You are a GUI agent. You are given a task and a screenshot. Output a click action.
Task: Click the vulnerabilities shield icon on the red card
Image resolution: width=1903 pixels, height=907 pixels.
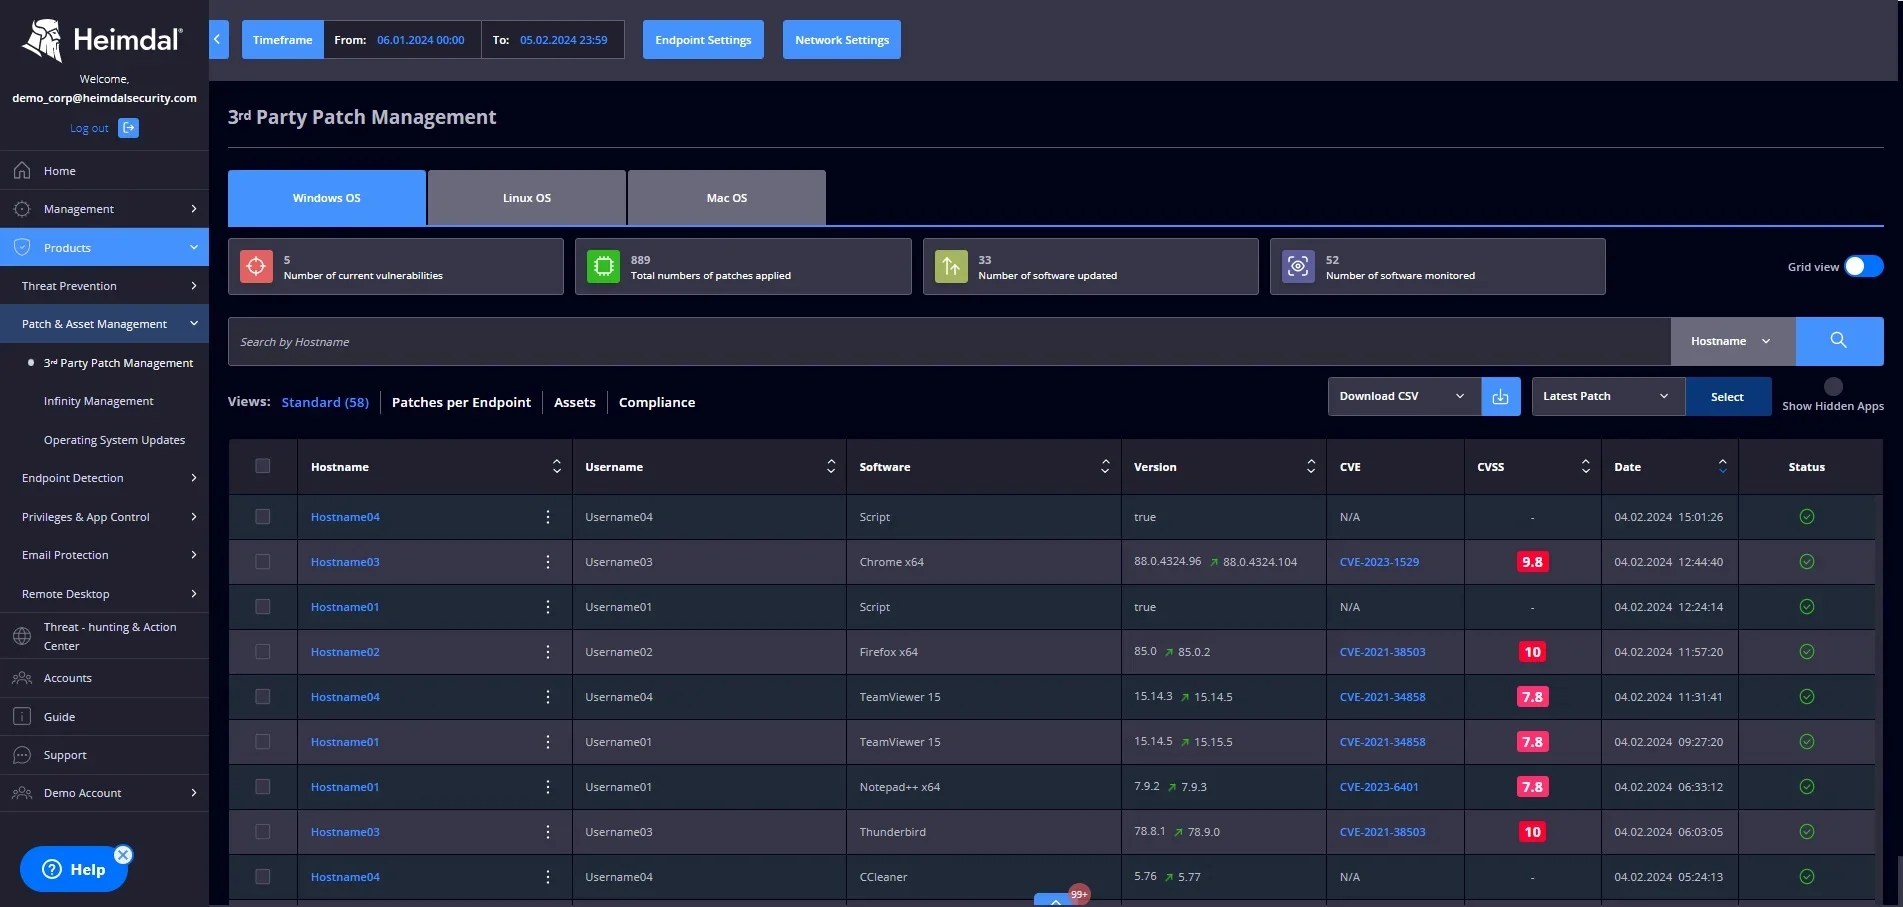coord(256,266)
